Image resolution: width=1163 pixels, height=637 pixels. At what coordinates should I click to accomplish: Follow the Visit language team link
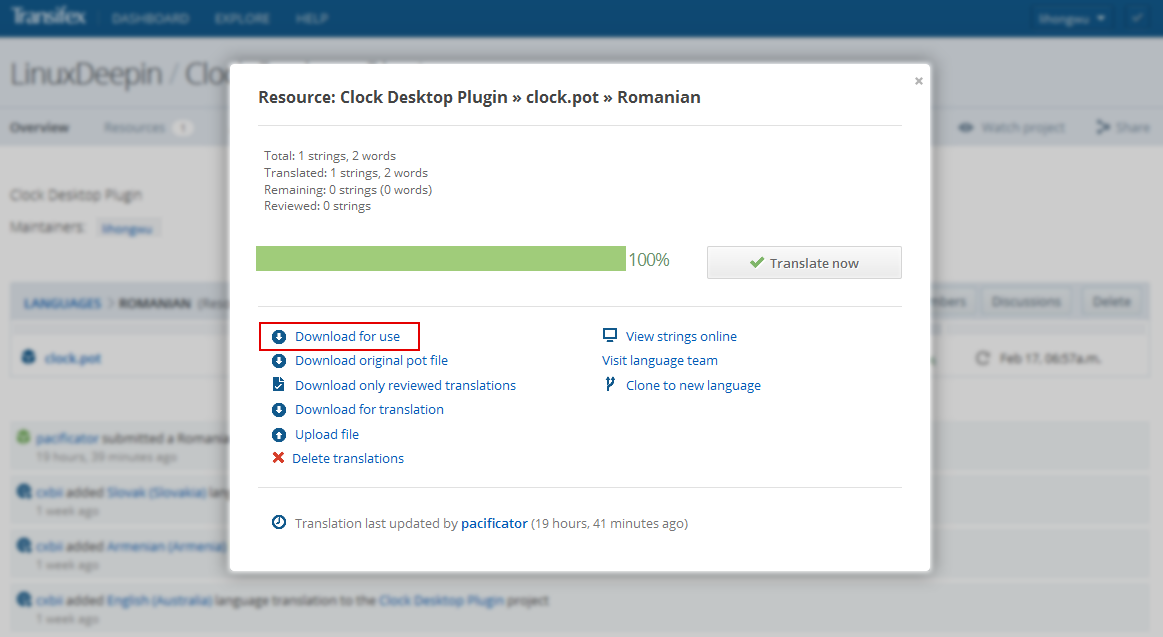tap(660, 360)
